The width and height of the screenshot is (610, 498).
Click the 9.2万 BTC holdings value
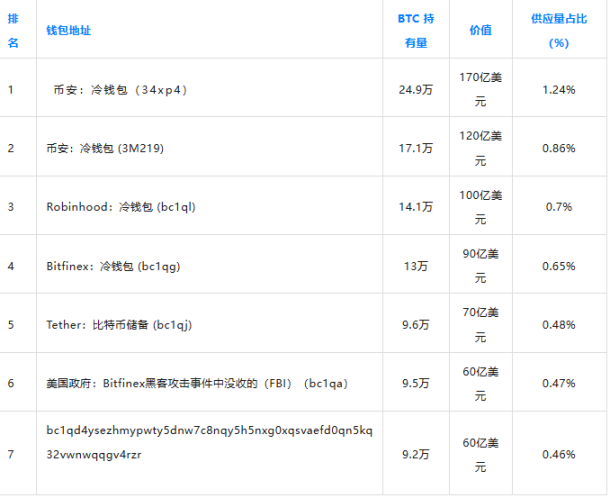[x=416, y=454]
